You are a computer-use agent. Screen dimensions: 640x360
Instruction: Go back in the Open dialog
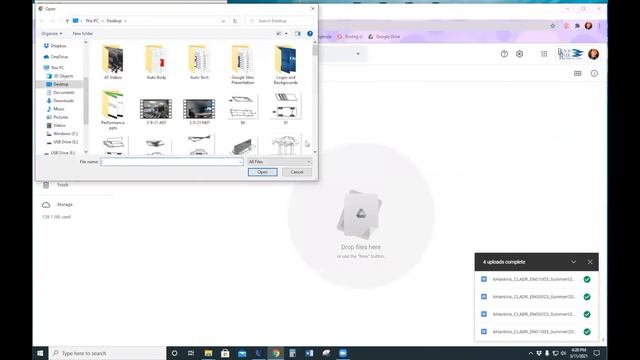tap(42, 21)
